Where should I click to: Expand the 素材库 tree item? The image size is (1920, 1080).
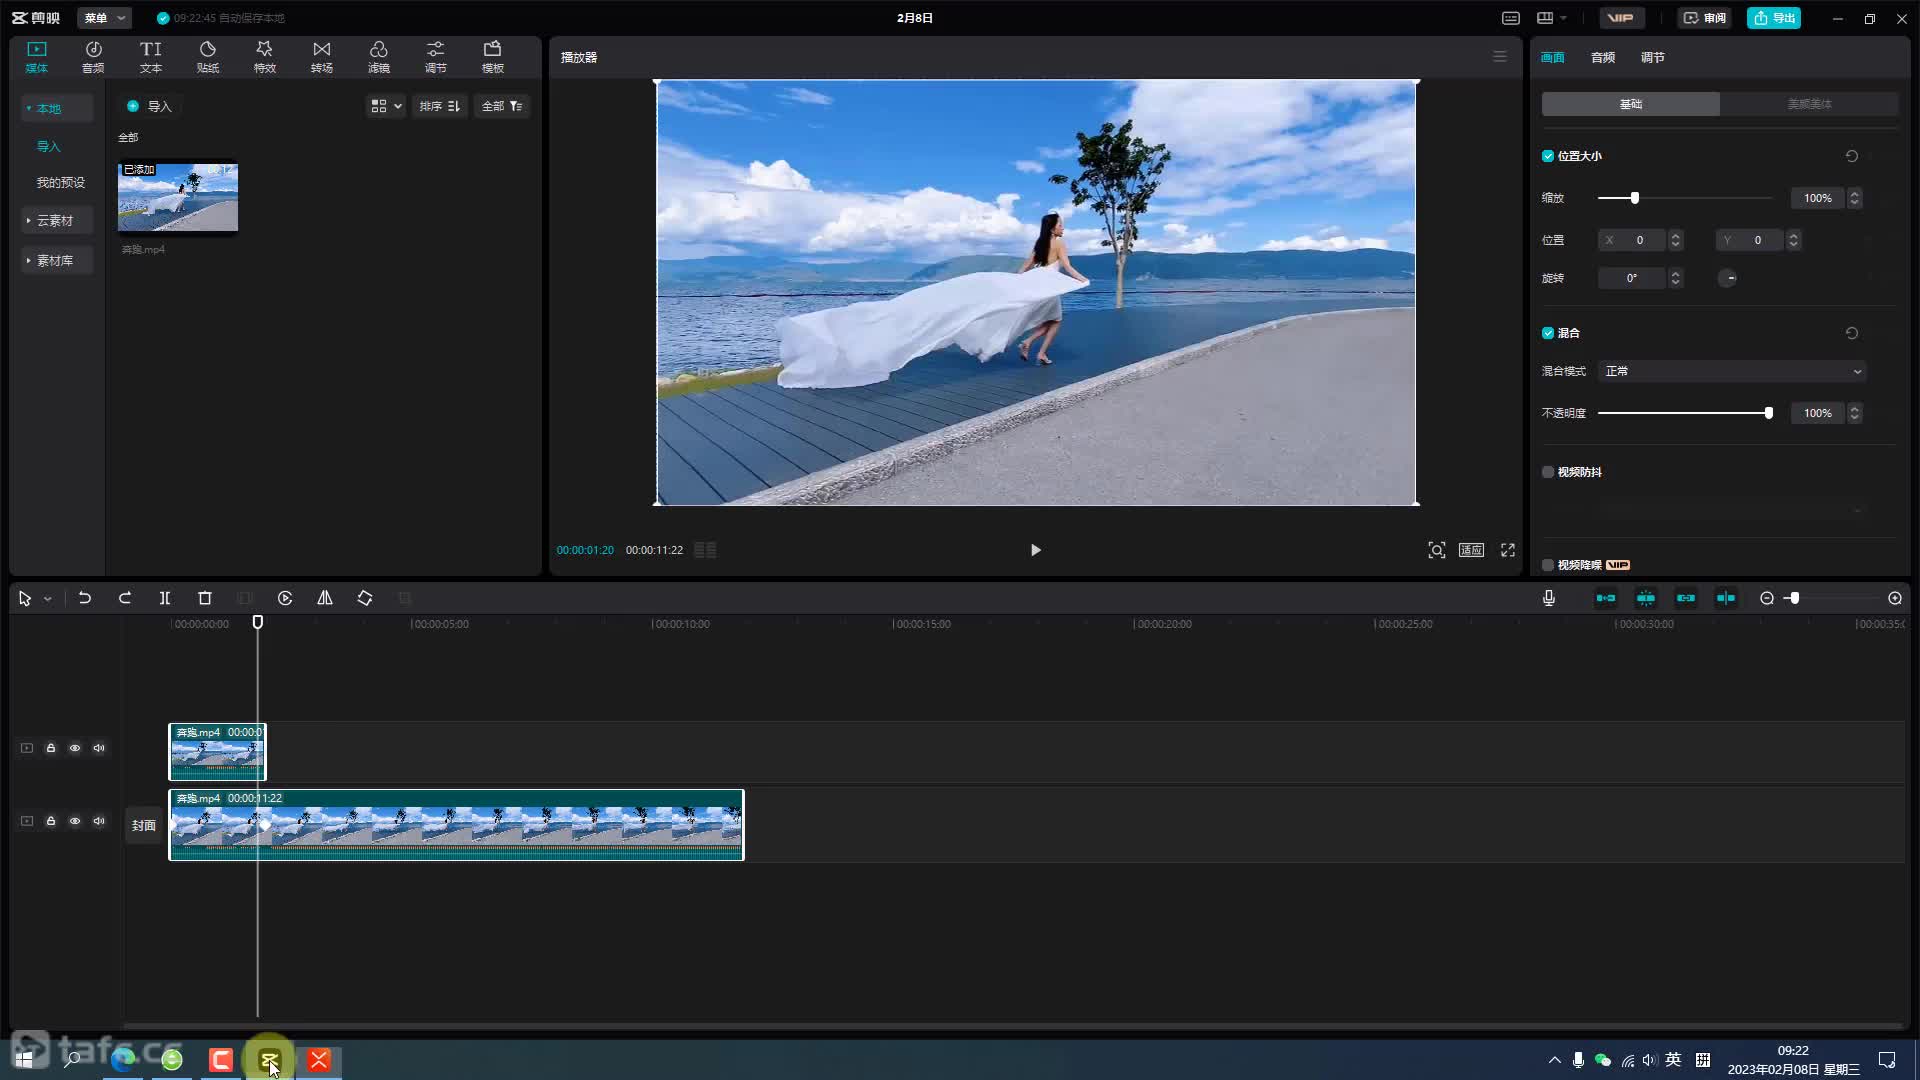[x=57, y=260]
